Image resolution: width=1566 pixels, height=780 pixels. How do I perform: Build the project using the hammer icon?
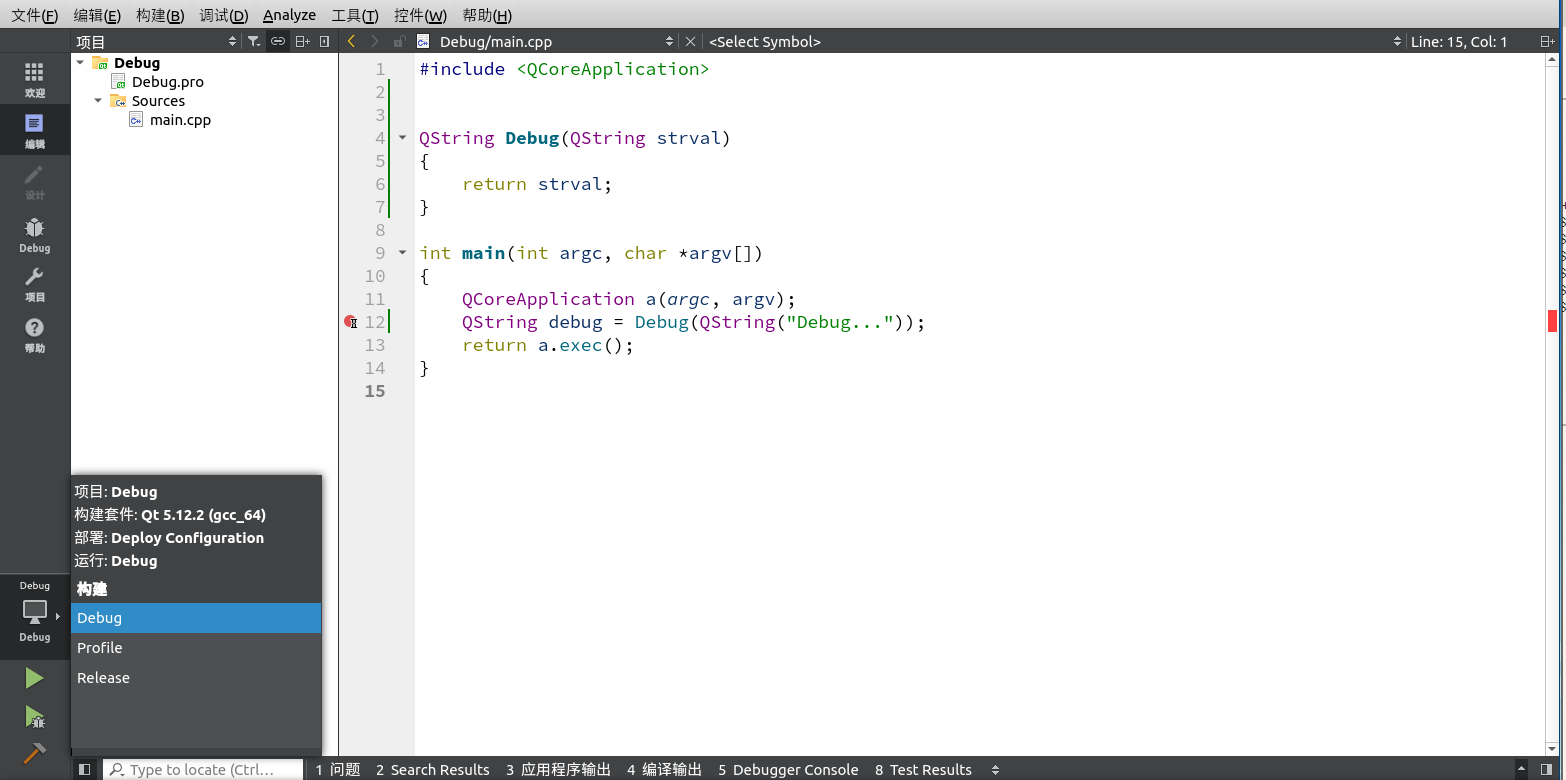pyautogui.click(x=34, y=753)
